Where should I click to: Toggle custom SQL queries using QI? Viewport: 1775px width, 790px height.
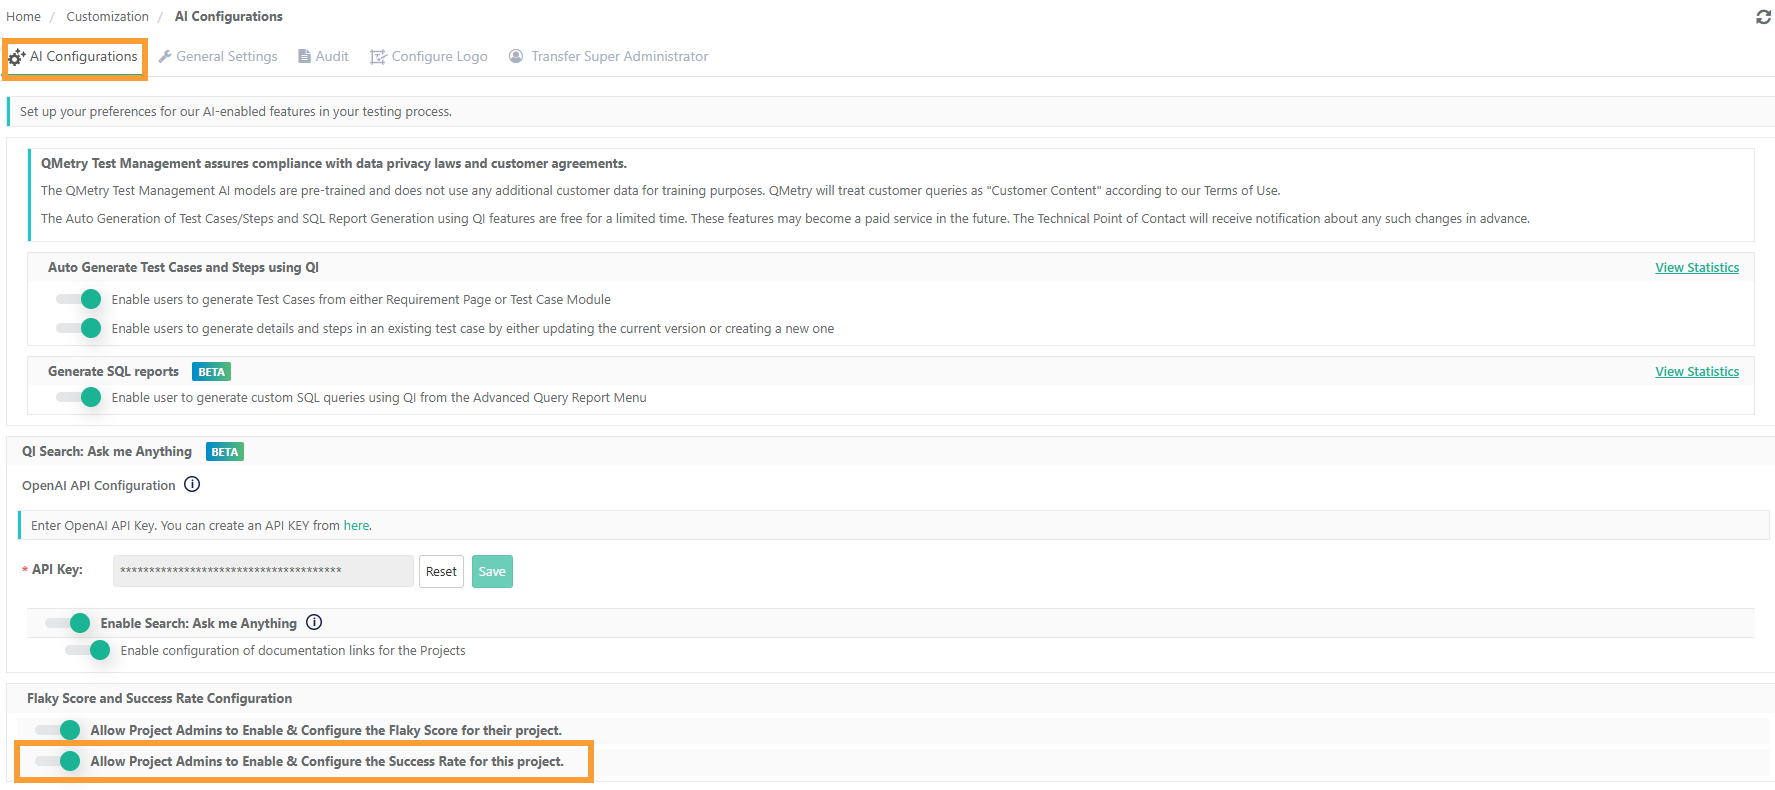click(x=79, y=397)
